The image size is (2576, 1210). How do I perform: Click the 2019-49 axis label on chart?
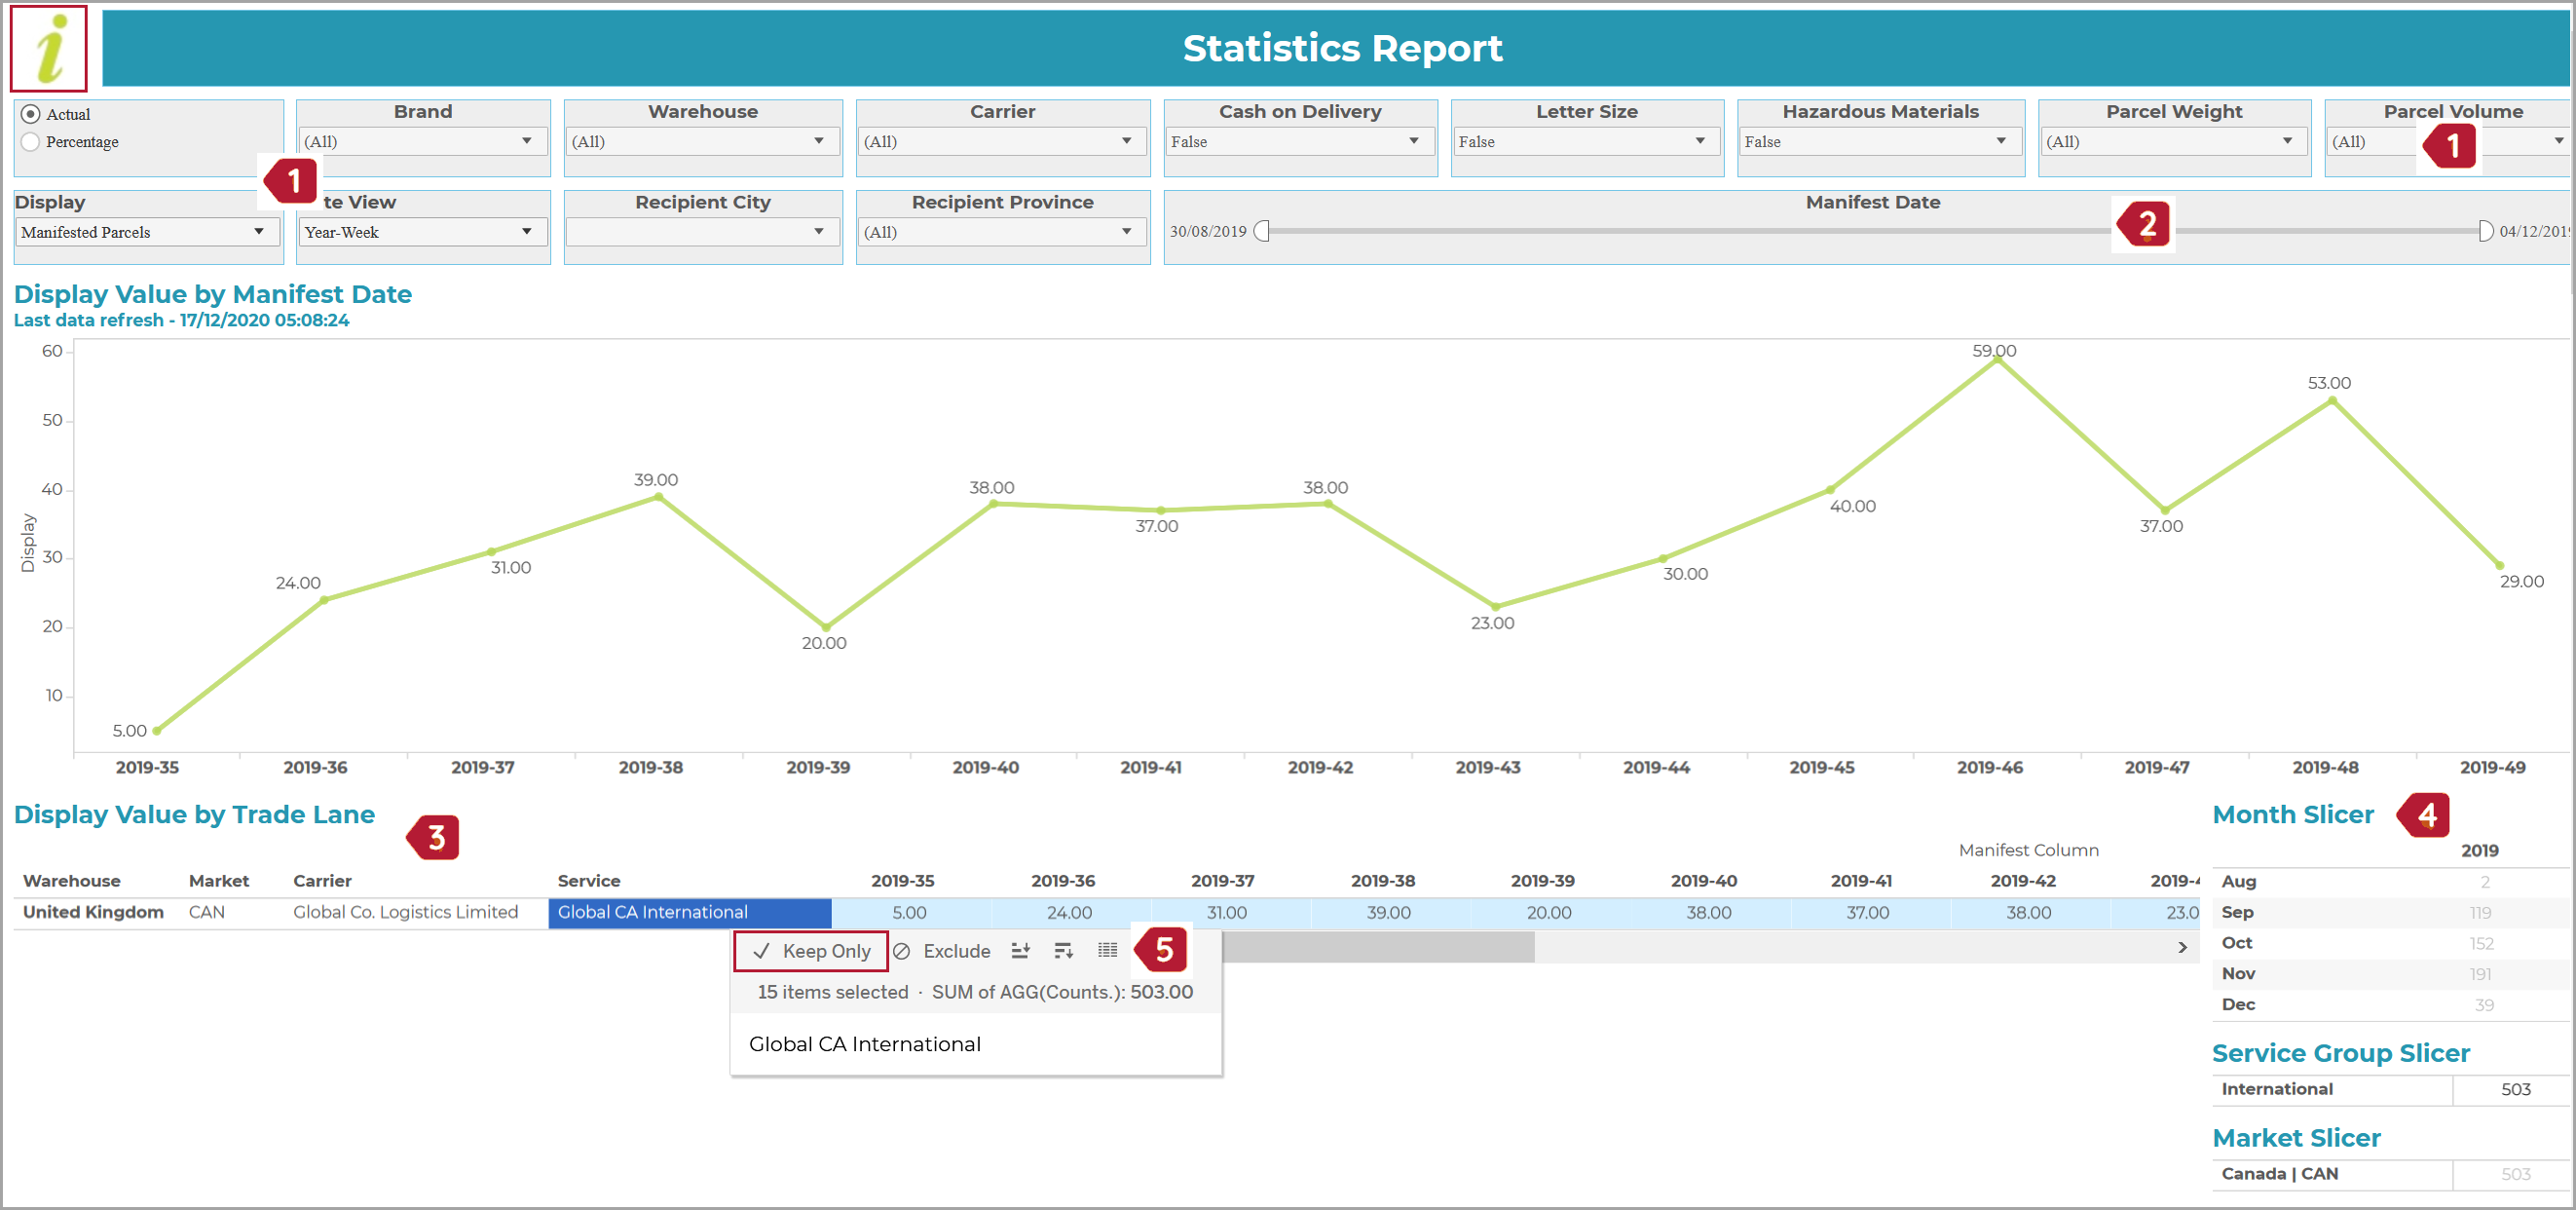click(2492, 768)
